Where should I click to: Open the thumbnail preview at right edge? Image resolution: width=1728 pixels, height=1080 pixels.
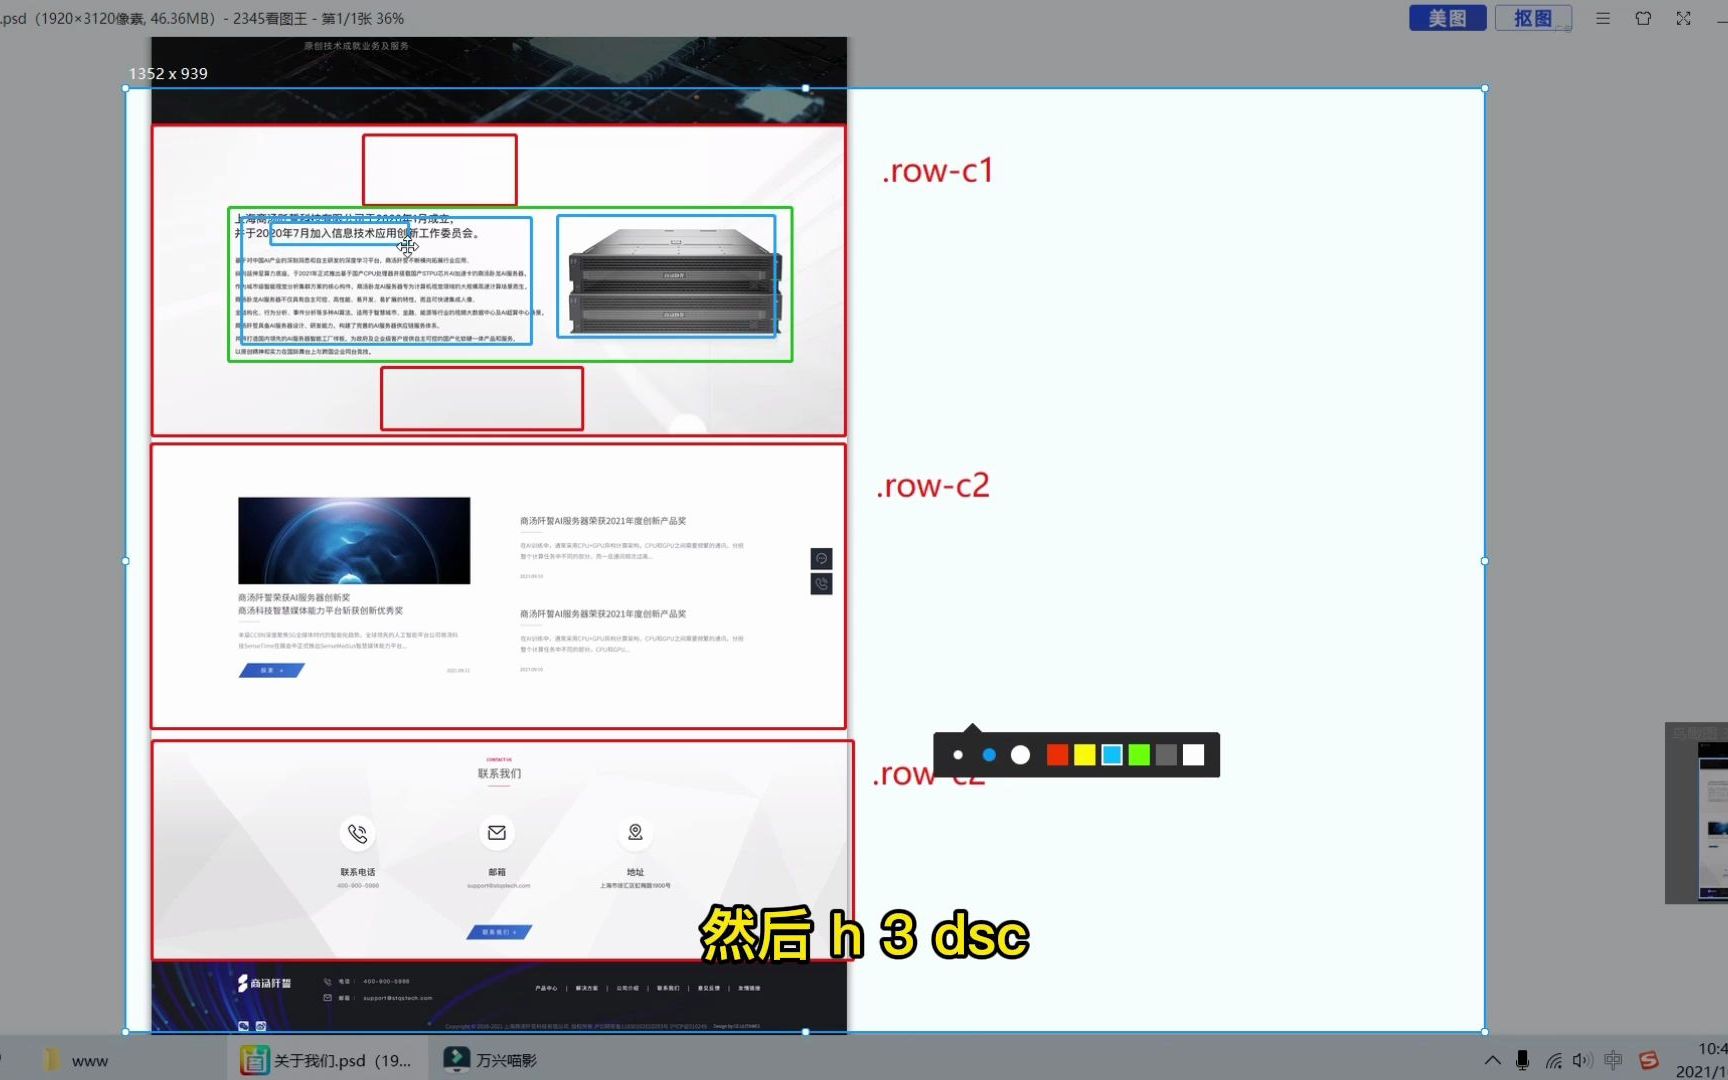pos(1697,813)
